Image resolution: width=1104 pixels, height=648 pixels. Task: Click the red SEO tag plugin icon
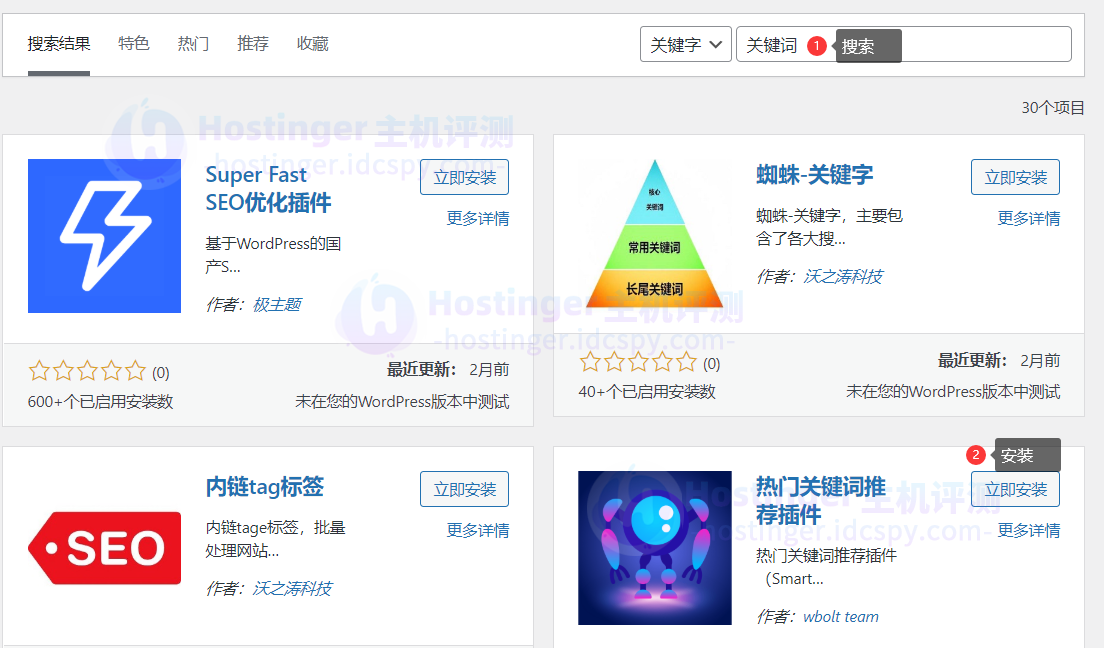(x=104, y=548)
